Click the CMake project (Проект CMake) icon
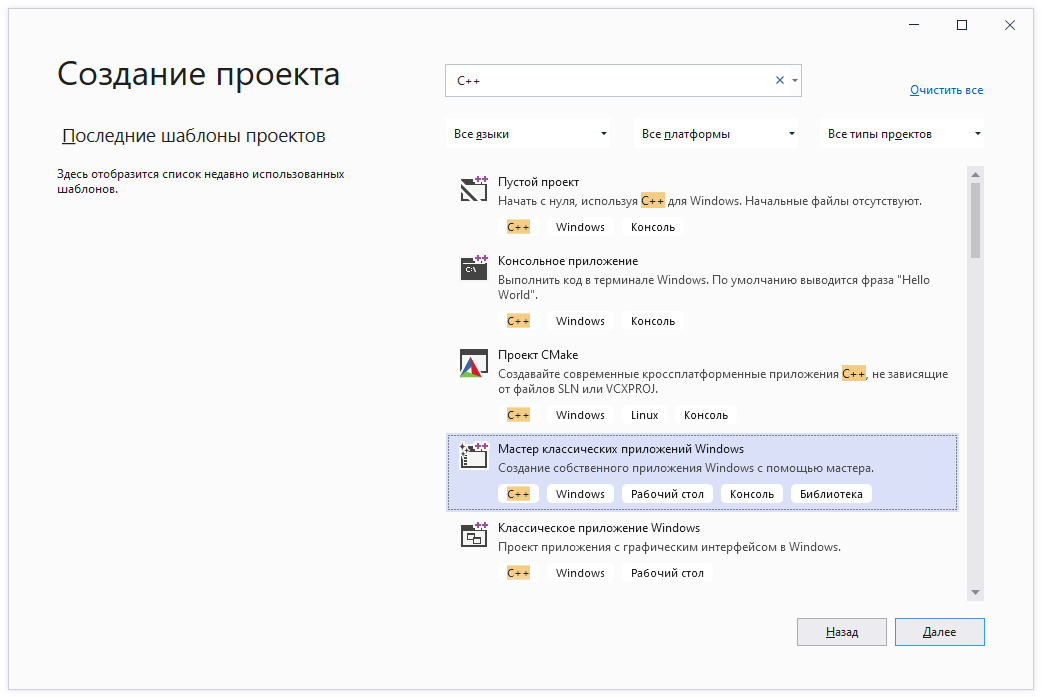Viewport: 1042px width, 698px height. point(473,363)
